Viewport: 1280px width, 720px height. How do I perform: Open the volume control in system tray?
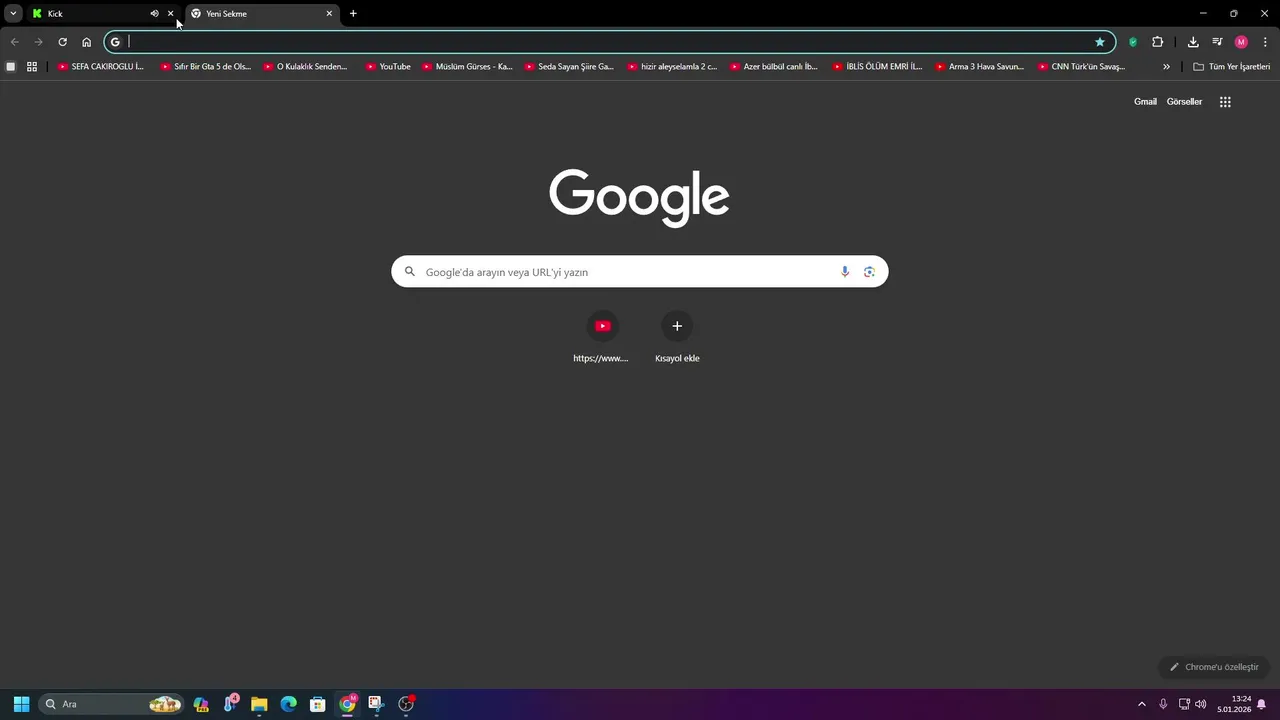pos(1201,704)
